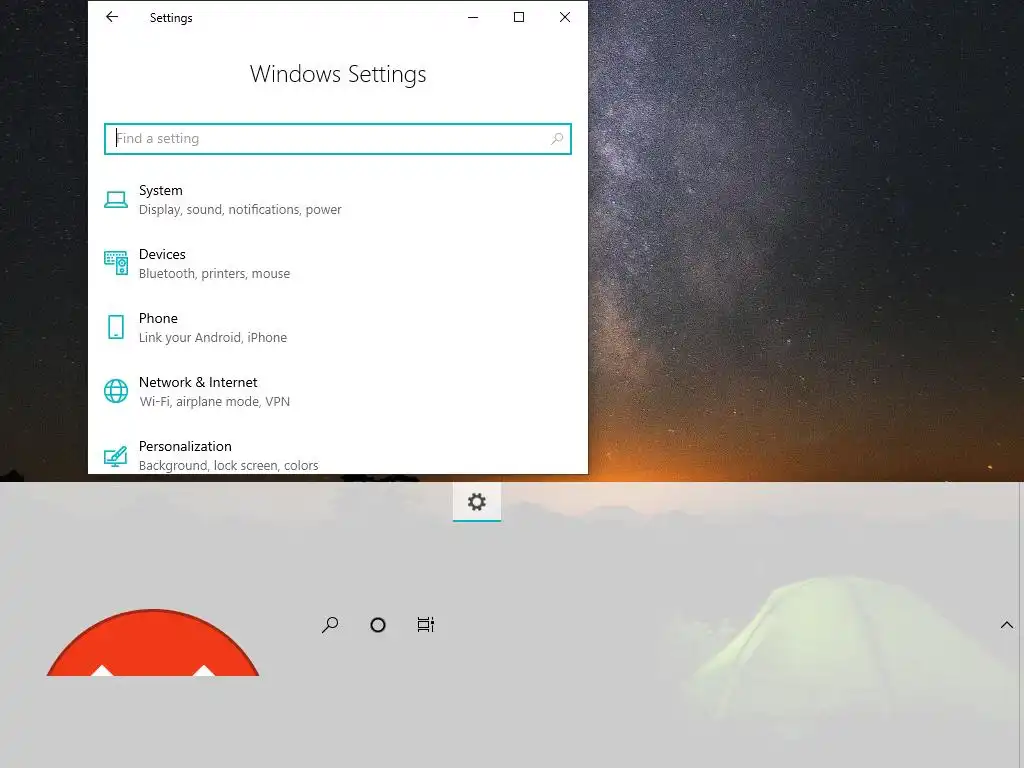Click "Display, sound, notifications, power" text
The width and height of the screenshot is (1024, 768).
[x=240, y=210]
